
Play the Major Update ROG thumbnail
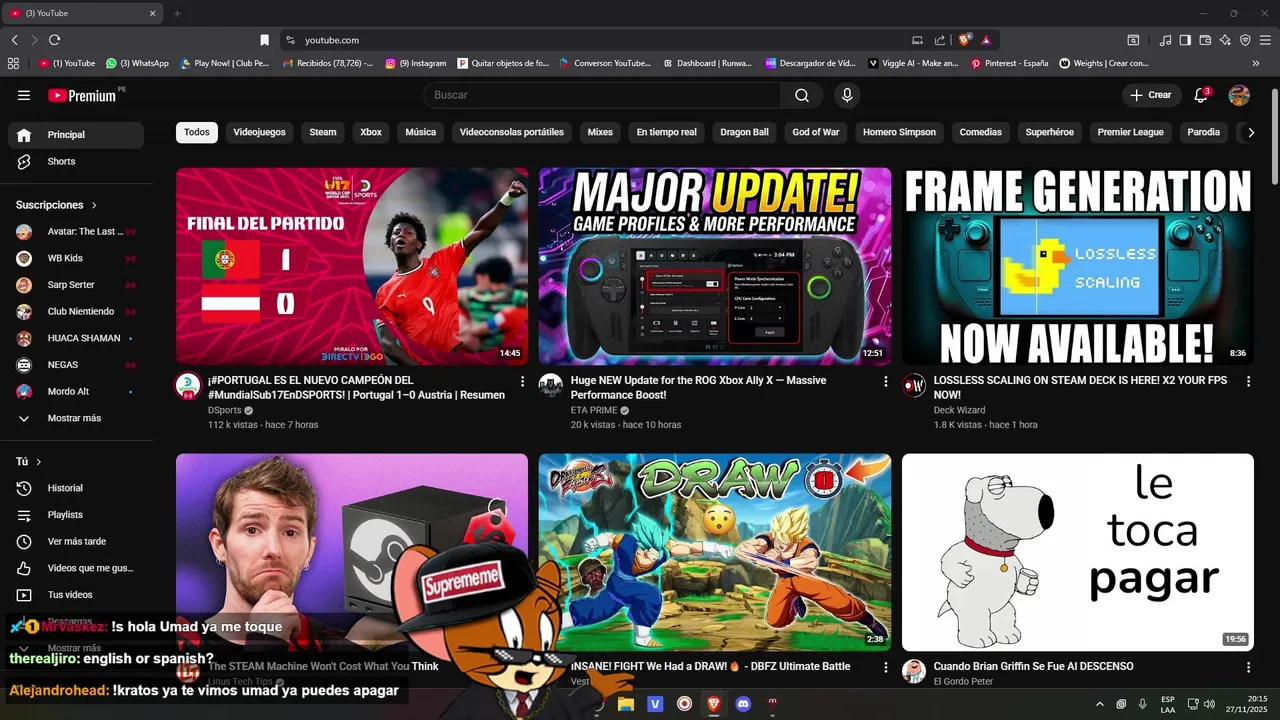715,266
